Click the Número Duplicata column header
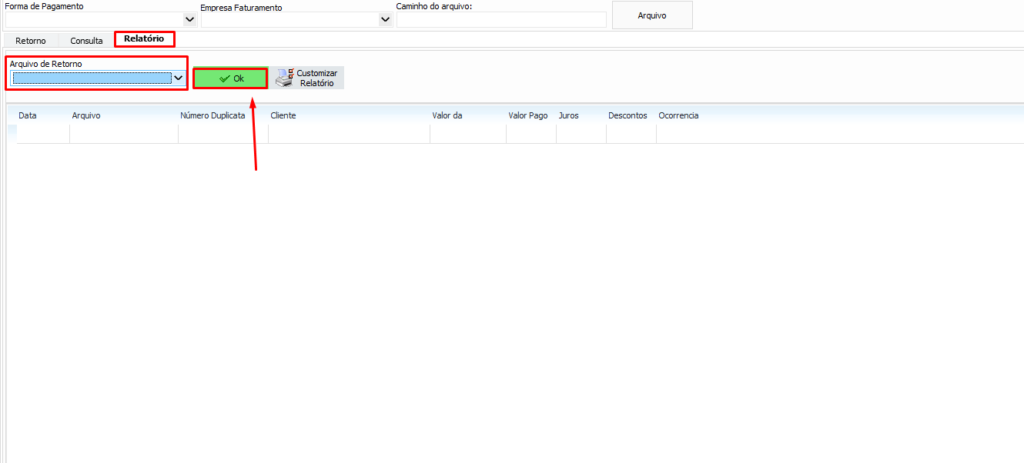The width and height of the screenshot is (1024, 463). (x=212, y=116)
